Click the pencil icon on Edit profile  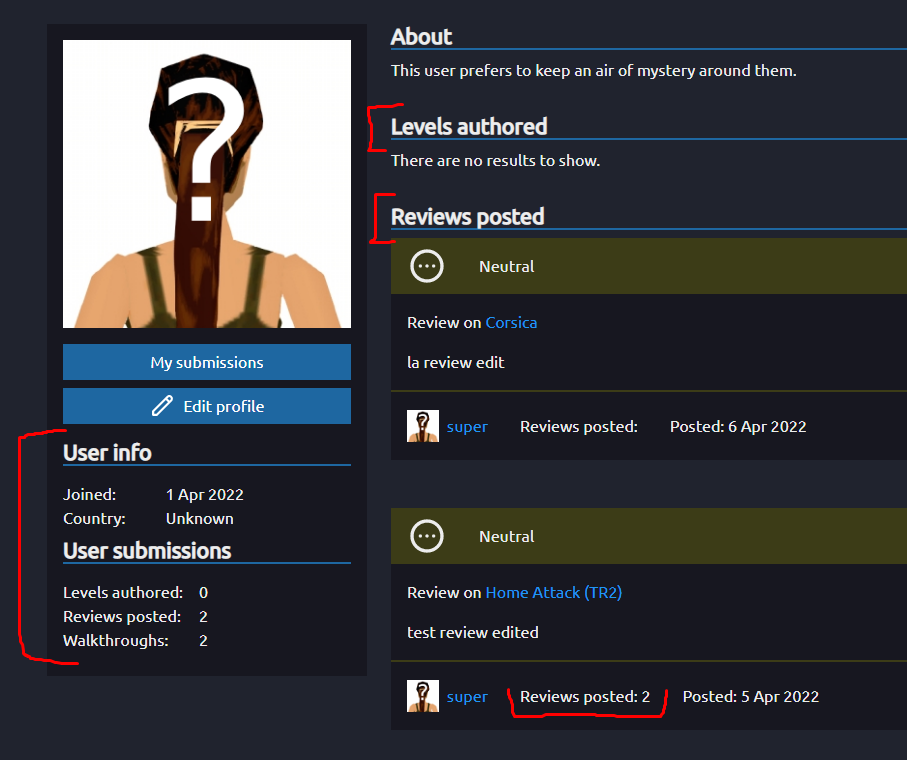(162, 406)
